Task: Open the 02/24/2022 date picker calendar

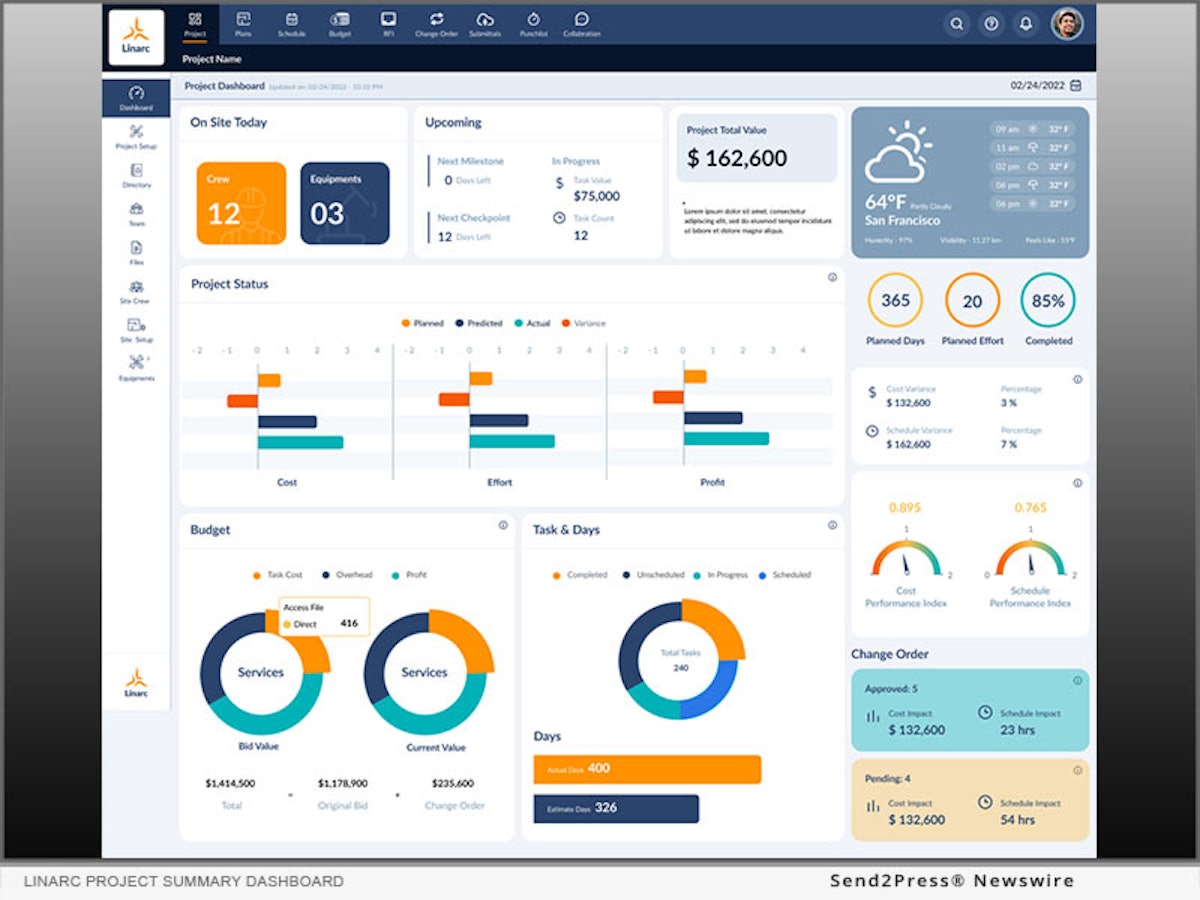Action: pos(1074,86)
